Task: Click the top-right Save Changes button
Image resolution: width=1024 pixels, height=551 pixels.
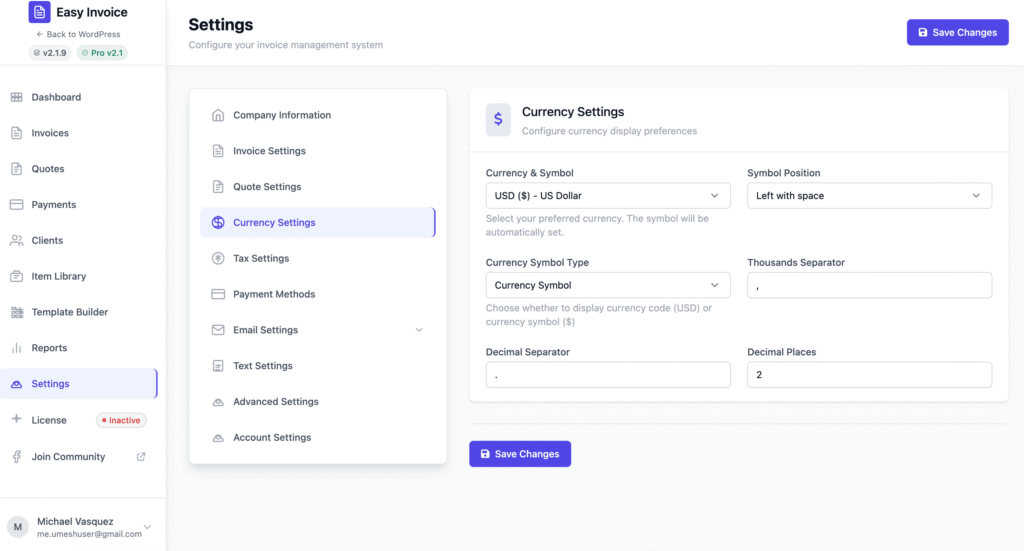Action: [x=957, y=33]
